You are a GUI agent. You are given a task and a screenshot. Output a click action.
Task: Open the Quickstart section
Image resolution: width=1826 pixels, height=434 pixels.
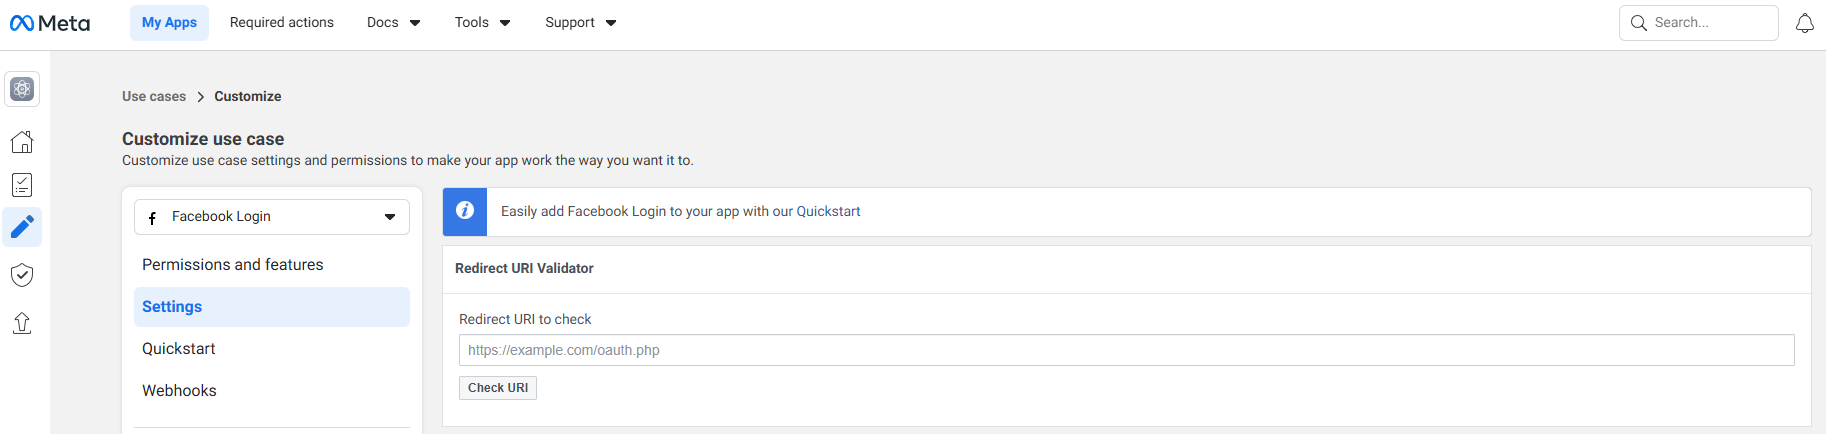click(x=272, y=349)
